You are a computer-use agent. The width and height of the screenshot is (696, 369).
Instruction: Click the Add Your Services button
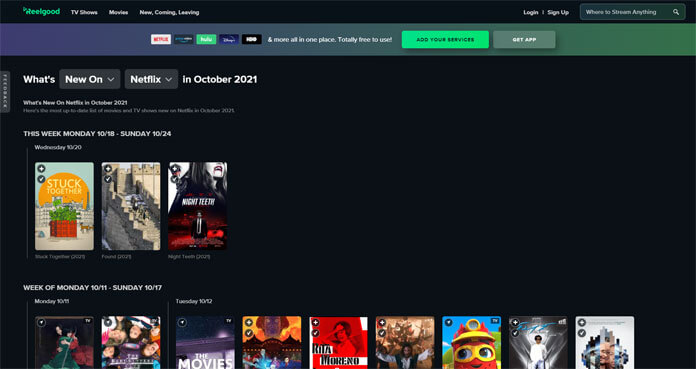[445, 40]
